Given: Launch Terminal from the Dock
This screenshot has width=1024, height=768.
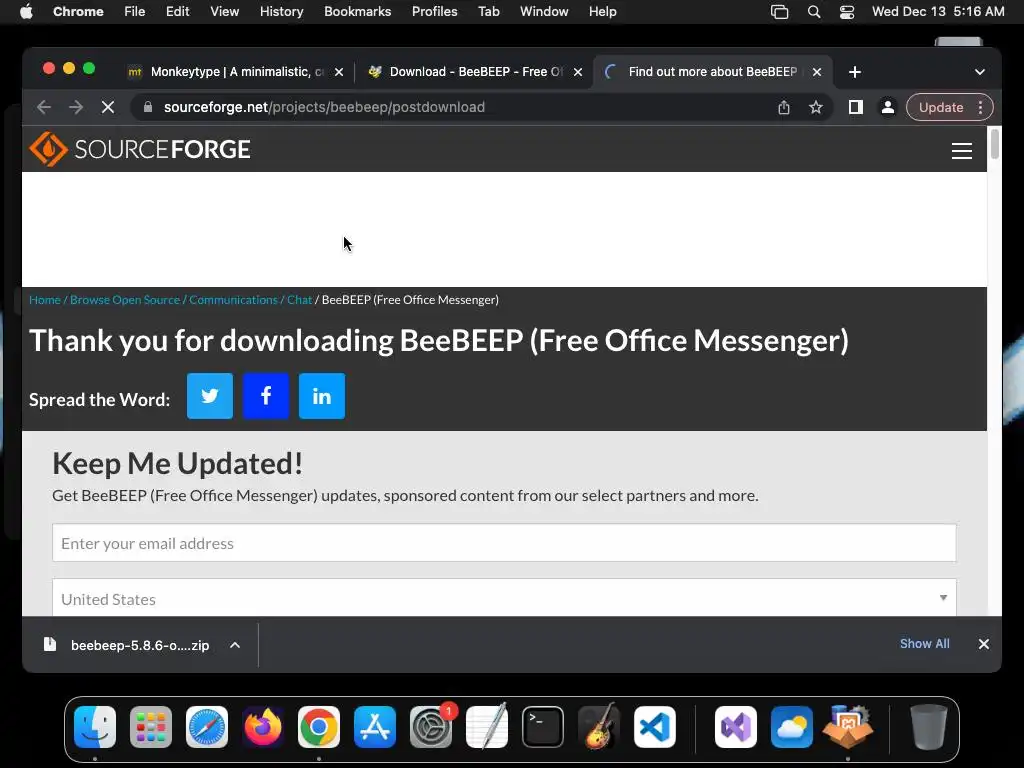Looking at the screenshot, I should (x=543, y=727).
